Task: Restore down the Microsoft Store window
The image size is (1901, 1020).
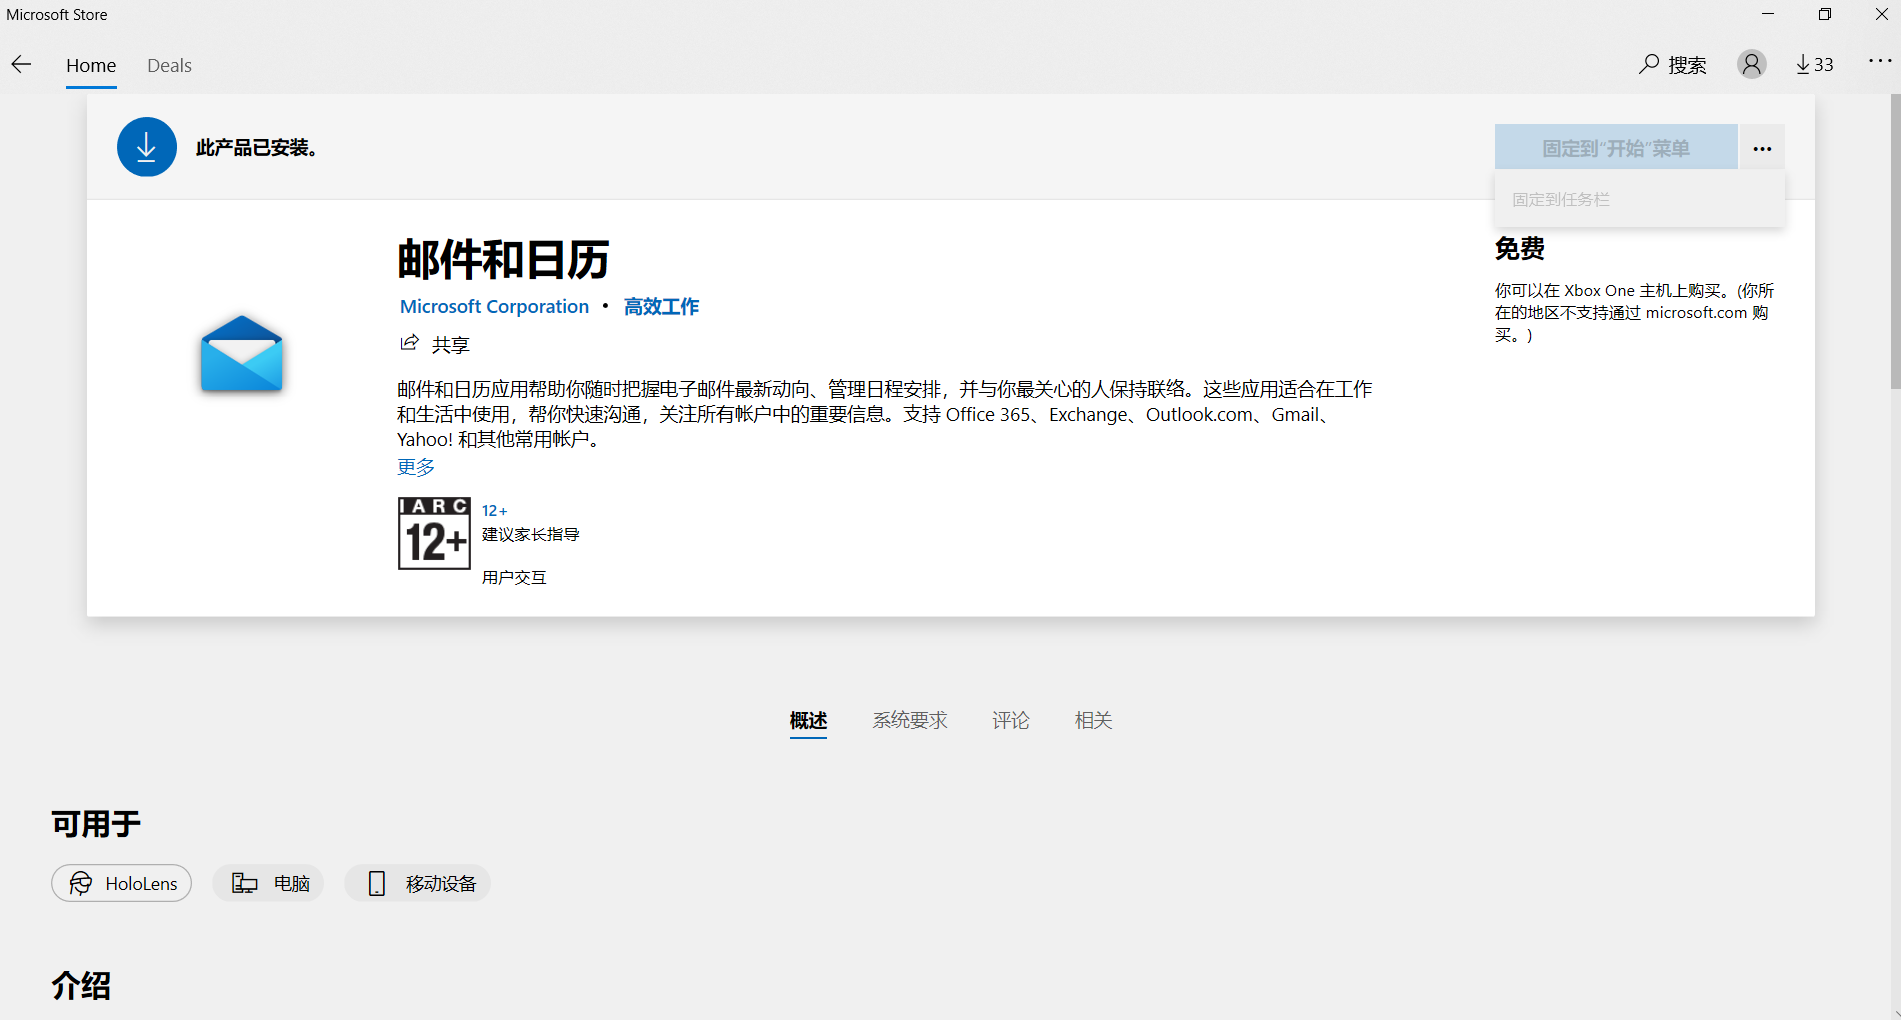Action: tap(1825, 14)
